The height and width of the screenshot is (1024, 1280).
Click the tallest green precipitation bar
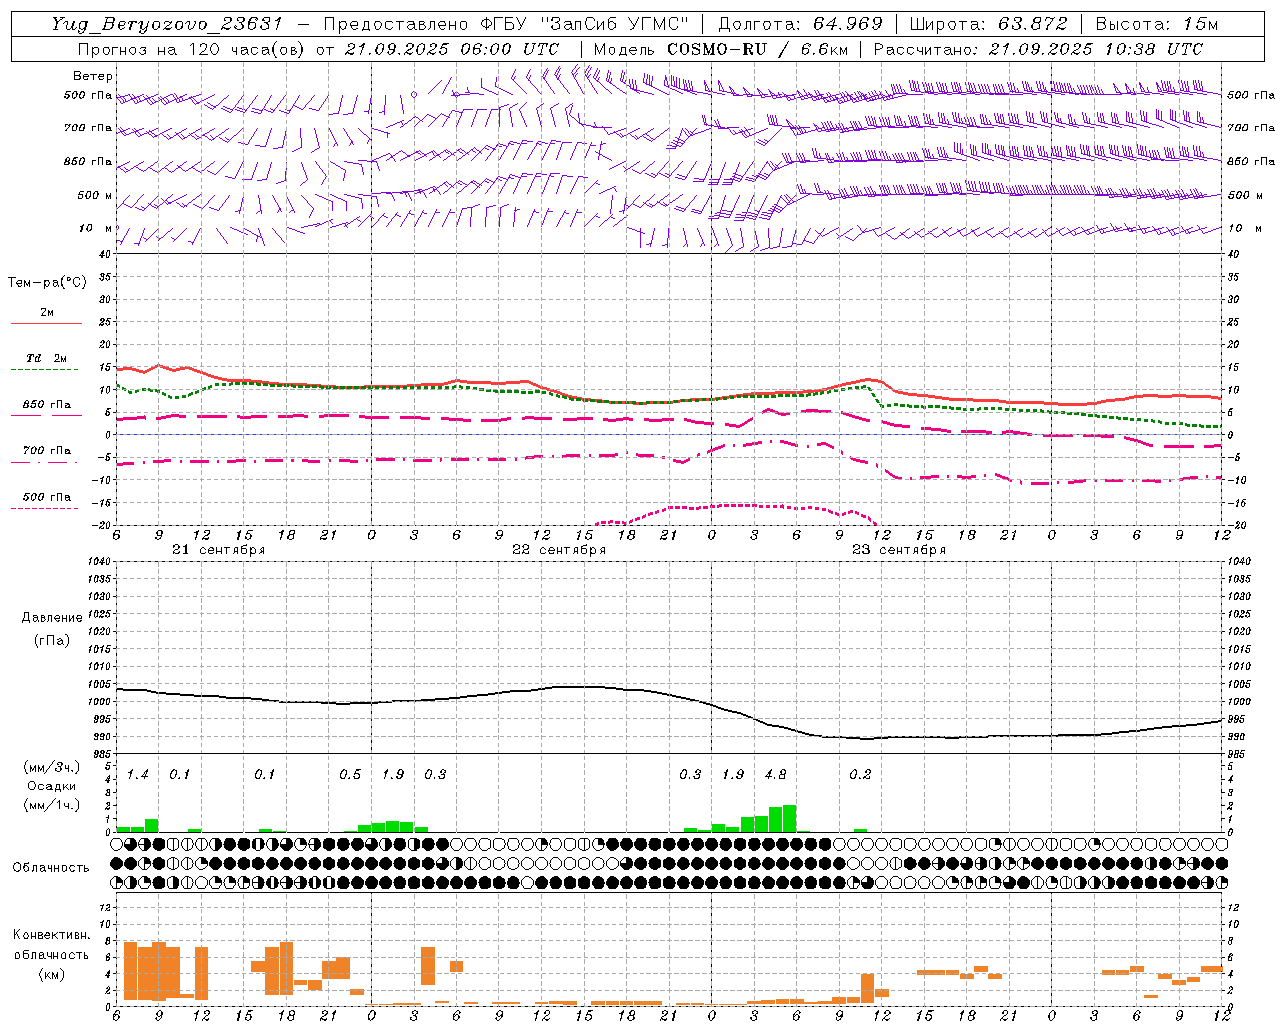coord(790,818)
